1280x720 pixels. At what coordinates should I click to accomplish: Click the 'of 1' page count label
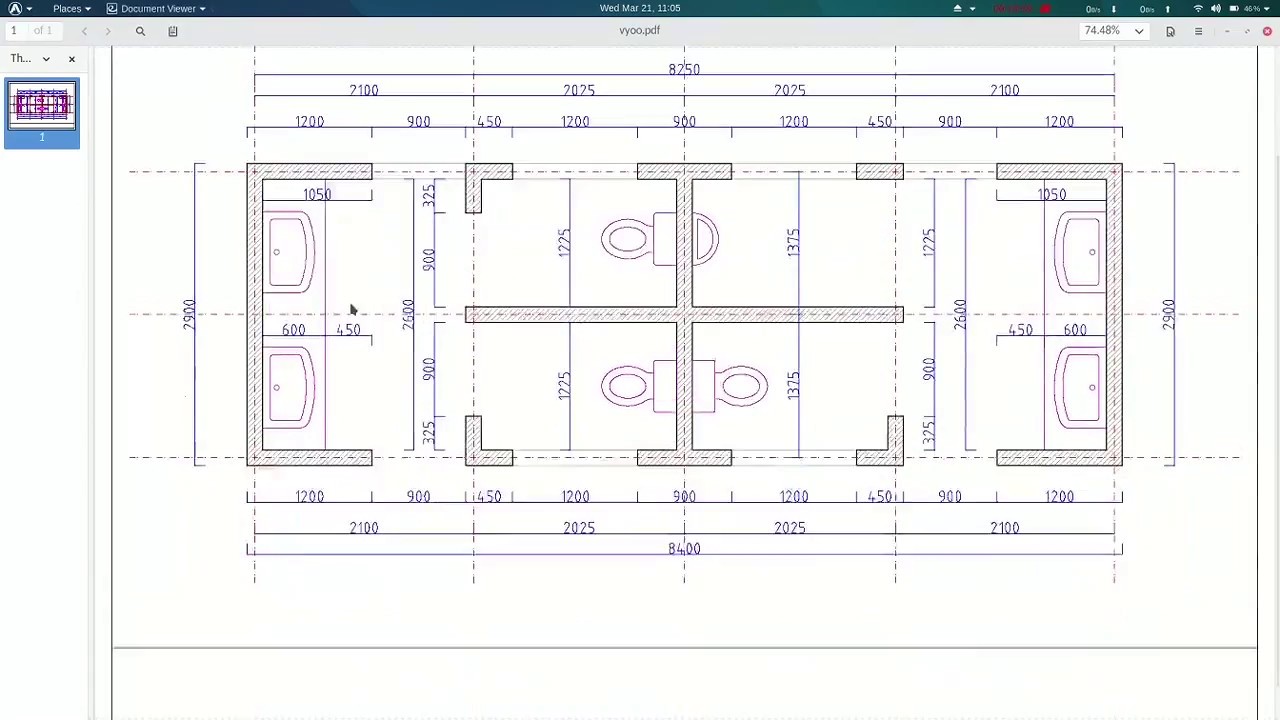(43, 31)
